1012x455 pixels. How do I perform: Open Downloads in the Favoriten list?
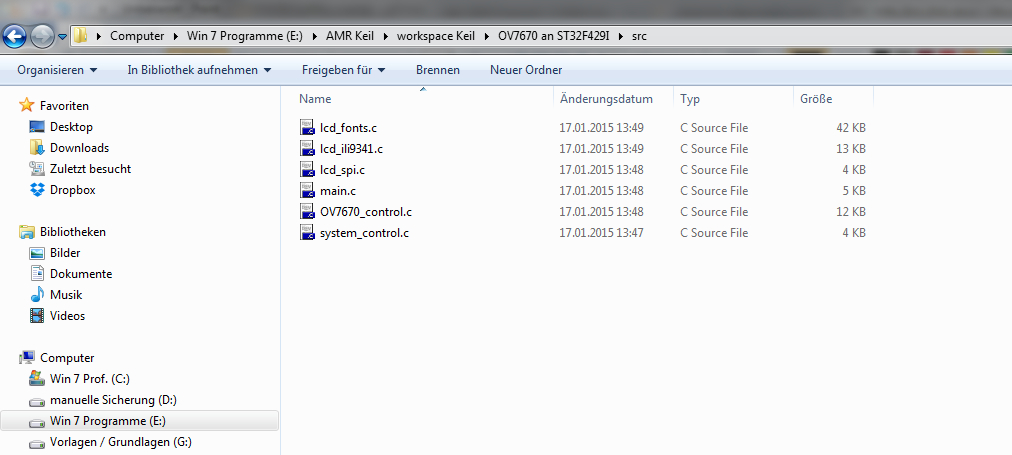(x=79, y=148)
